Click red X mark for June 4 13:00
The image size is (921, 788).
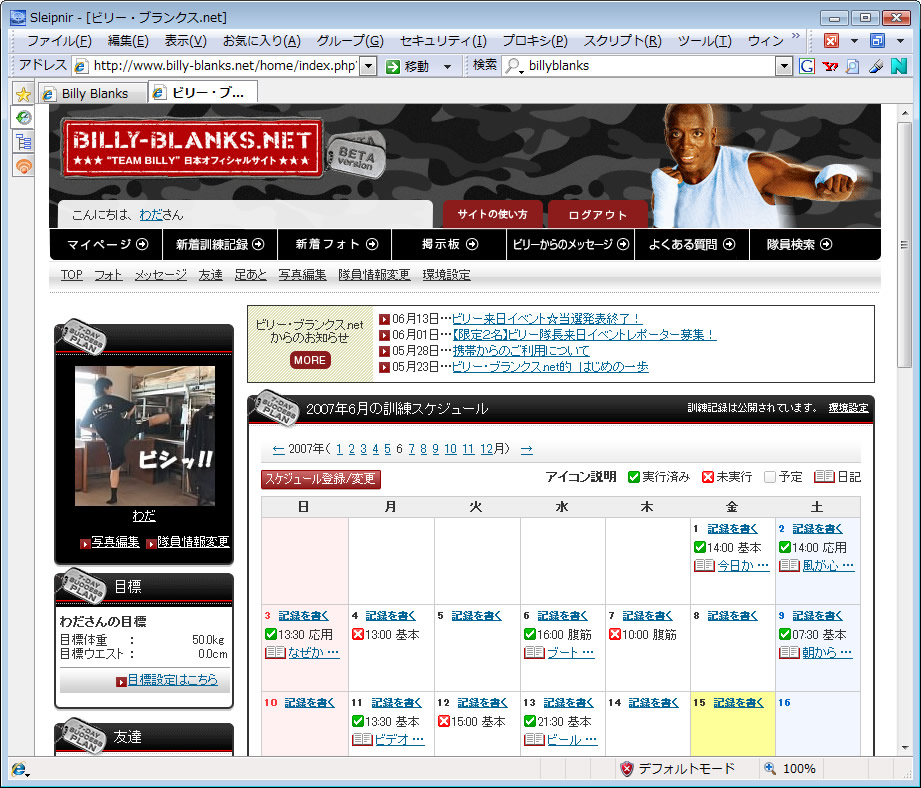click(357, 635)
